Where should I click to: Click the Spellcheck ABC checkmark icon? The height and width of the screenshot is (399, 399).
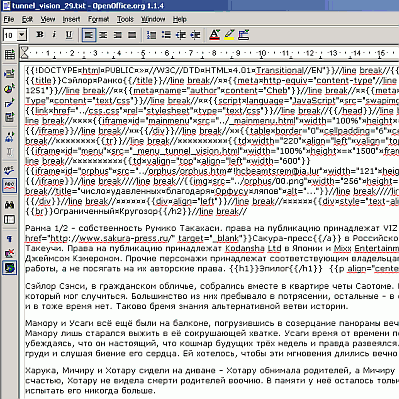pyautogui.click(x=9, y=171)
